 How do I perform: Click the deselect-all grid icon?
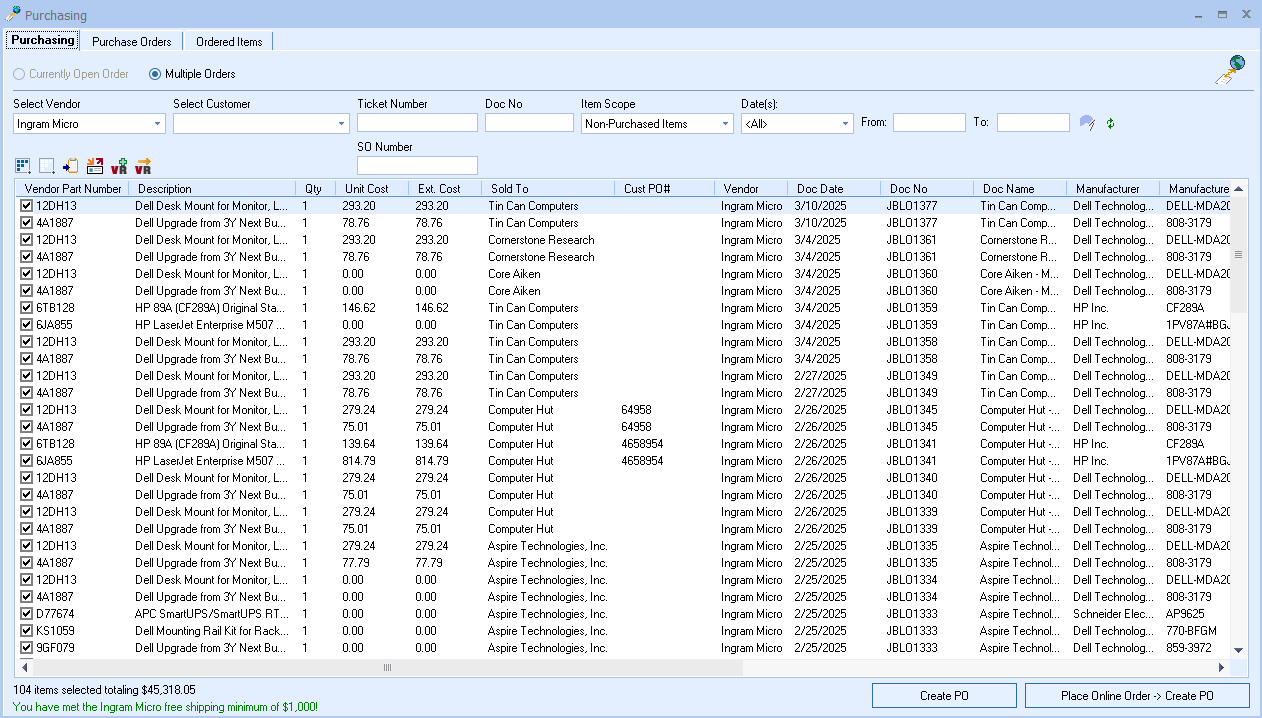point(47,166)
